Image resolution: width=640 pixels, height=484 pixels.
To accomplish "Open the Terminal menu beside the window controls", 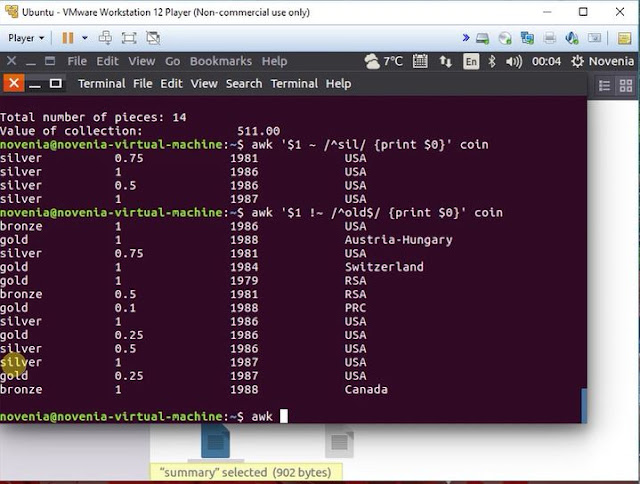I will pos(102,84).
